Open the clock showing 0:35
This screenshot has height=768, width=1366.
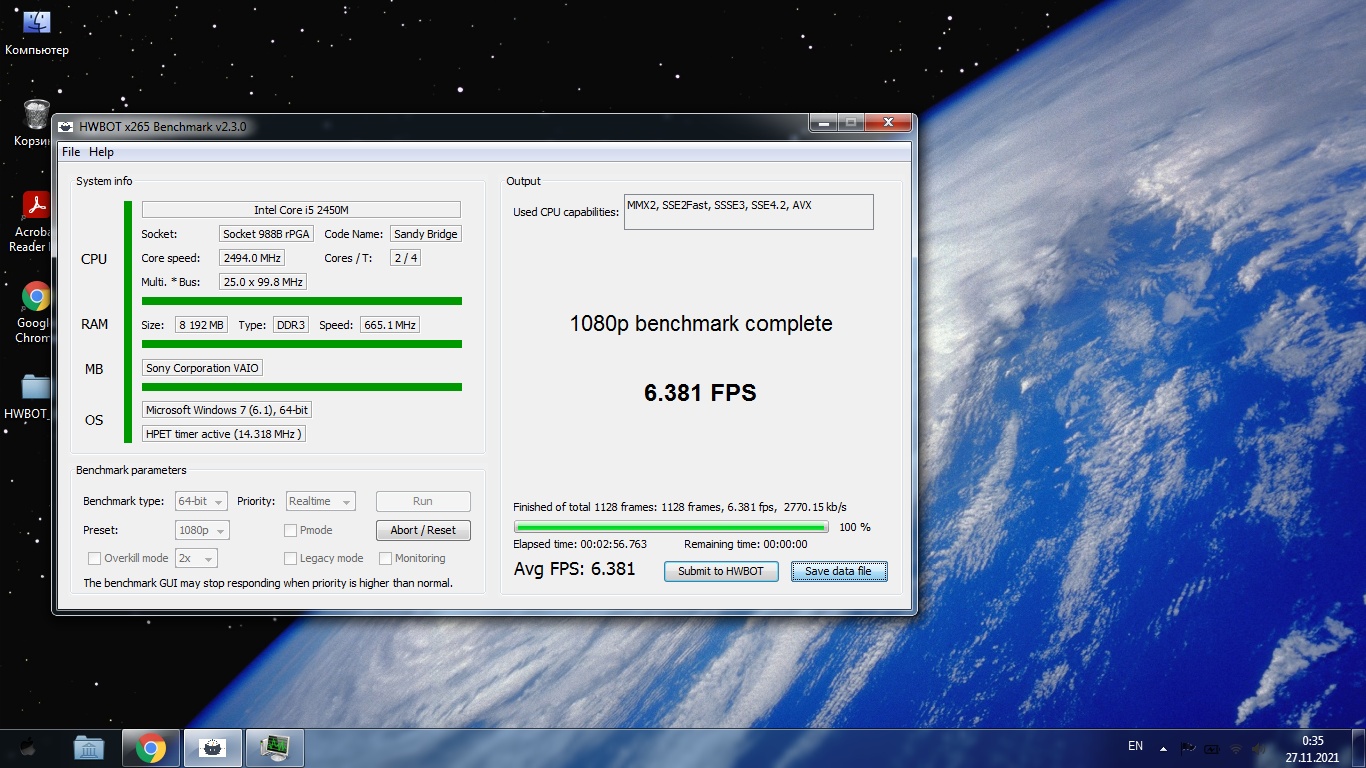coord(1312,749)
